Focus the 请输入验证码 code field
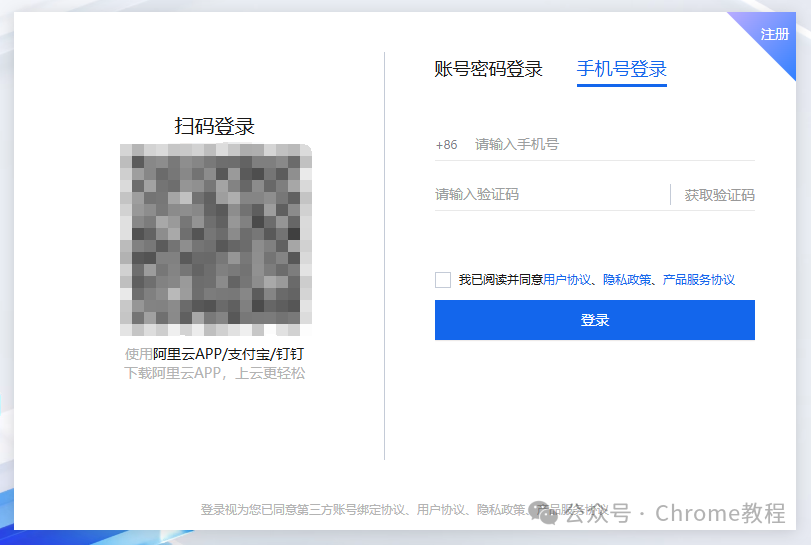This screenshot has height=545, width=811. click(550, 194)
